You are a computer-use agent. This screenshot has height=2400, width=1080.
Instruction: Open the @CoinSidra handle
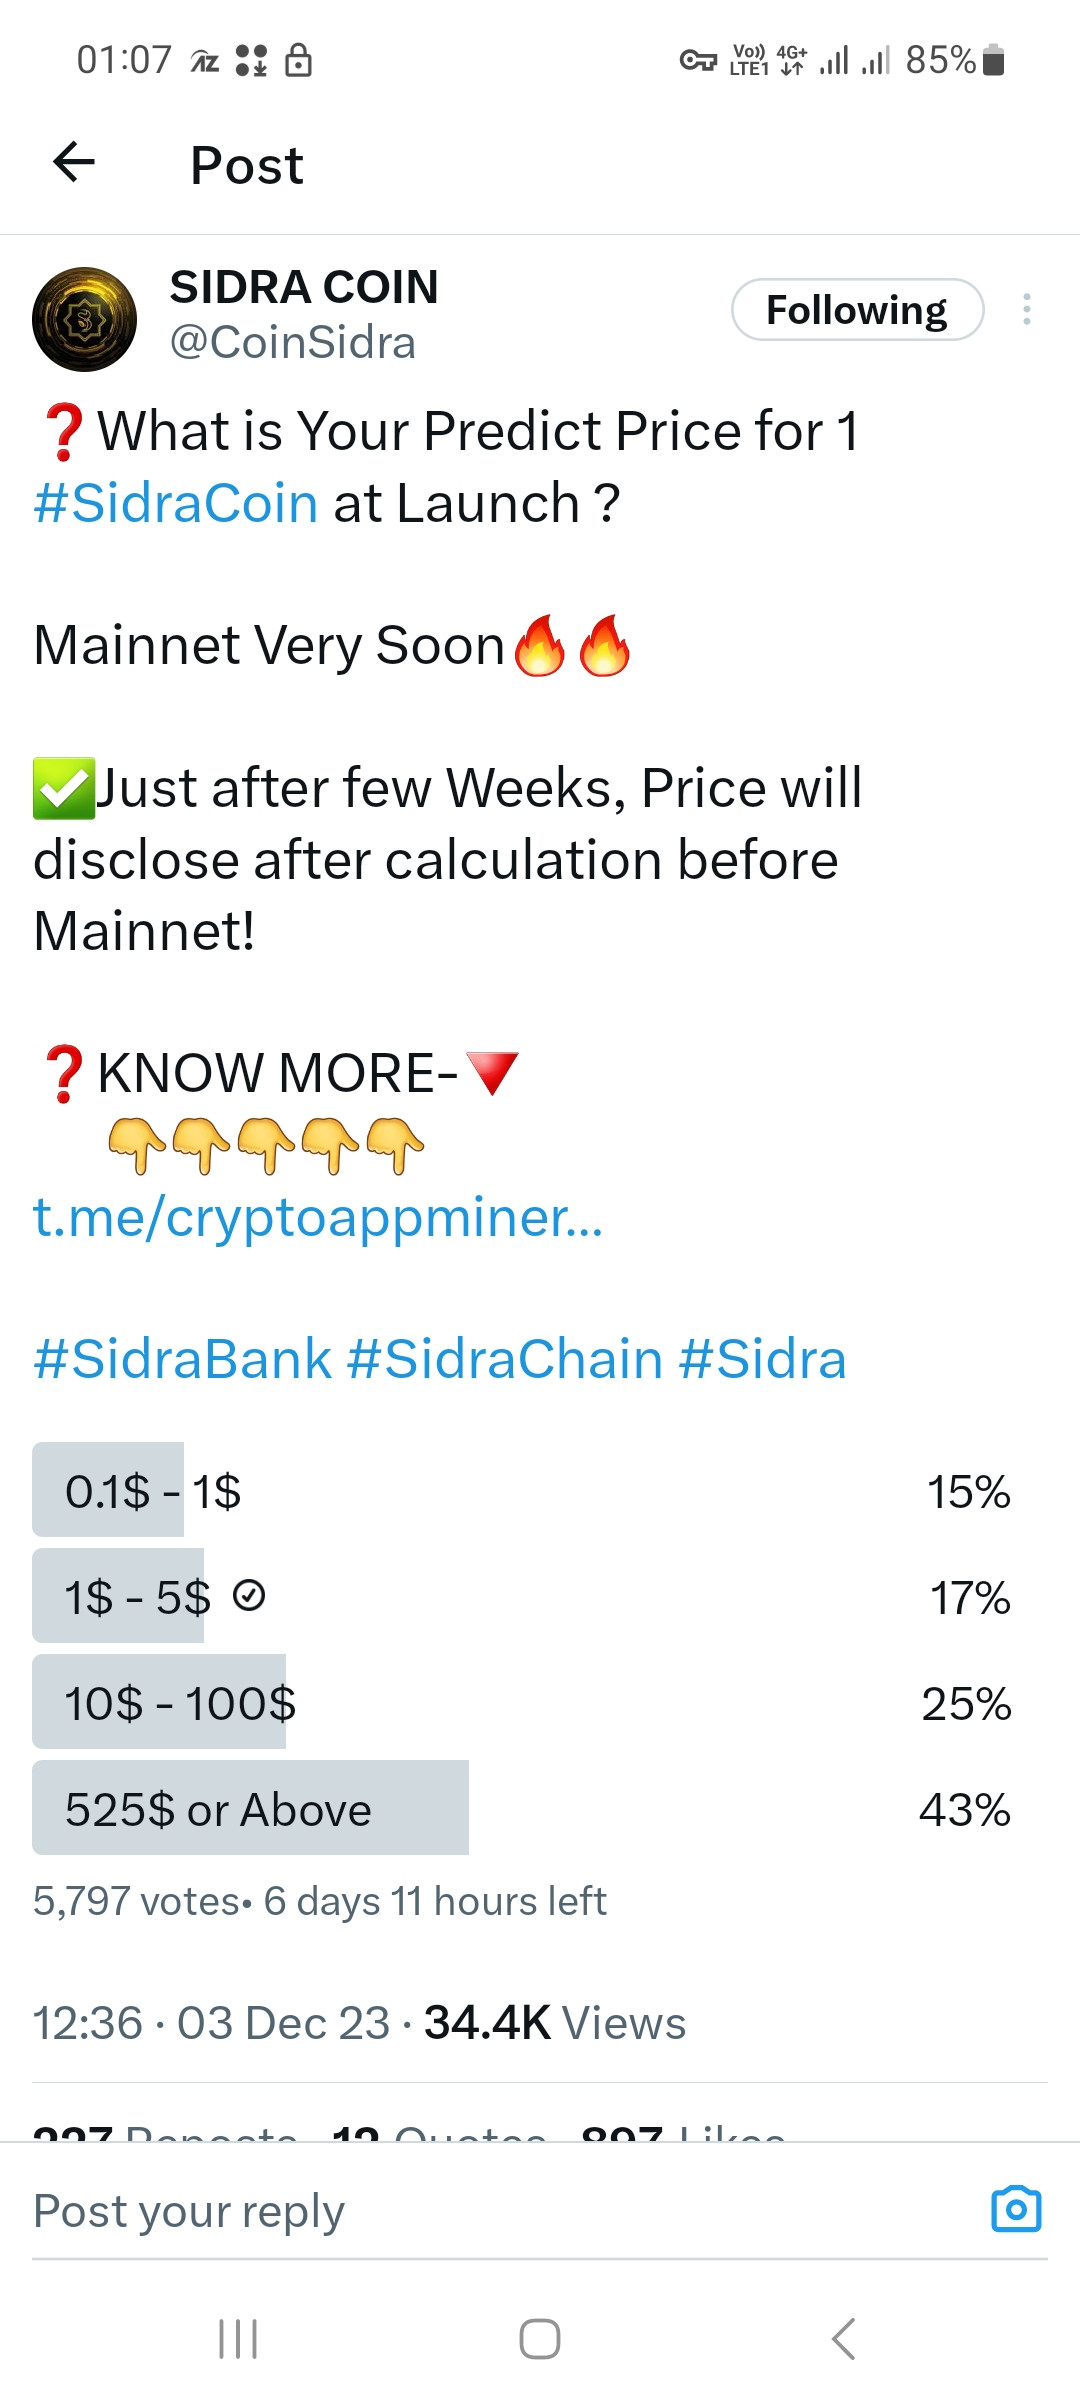pos(293,343)
